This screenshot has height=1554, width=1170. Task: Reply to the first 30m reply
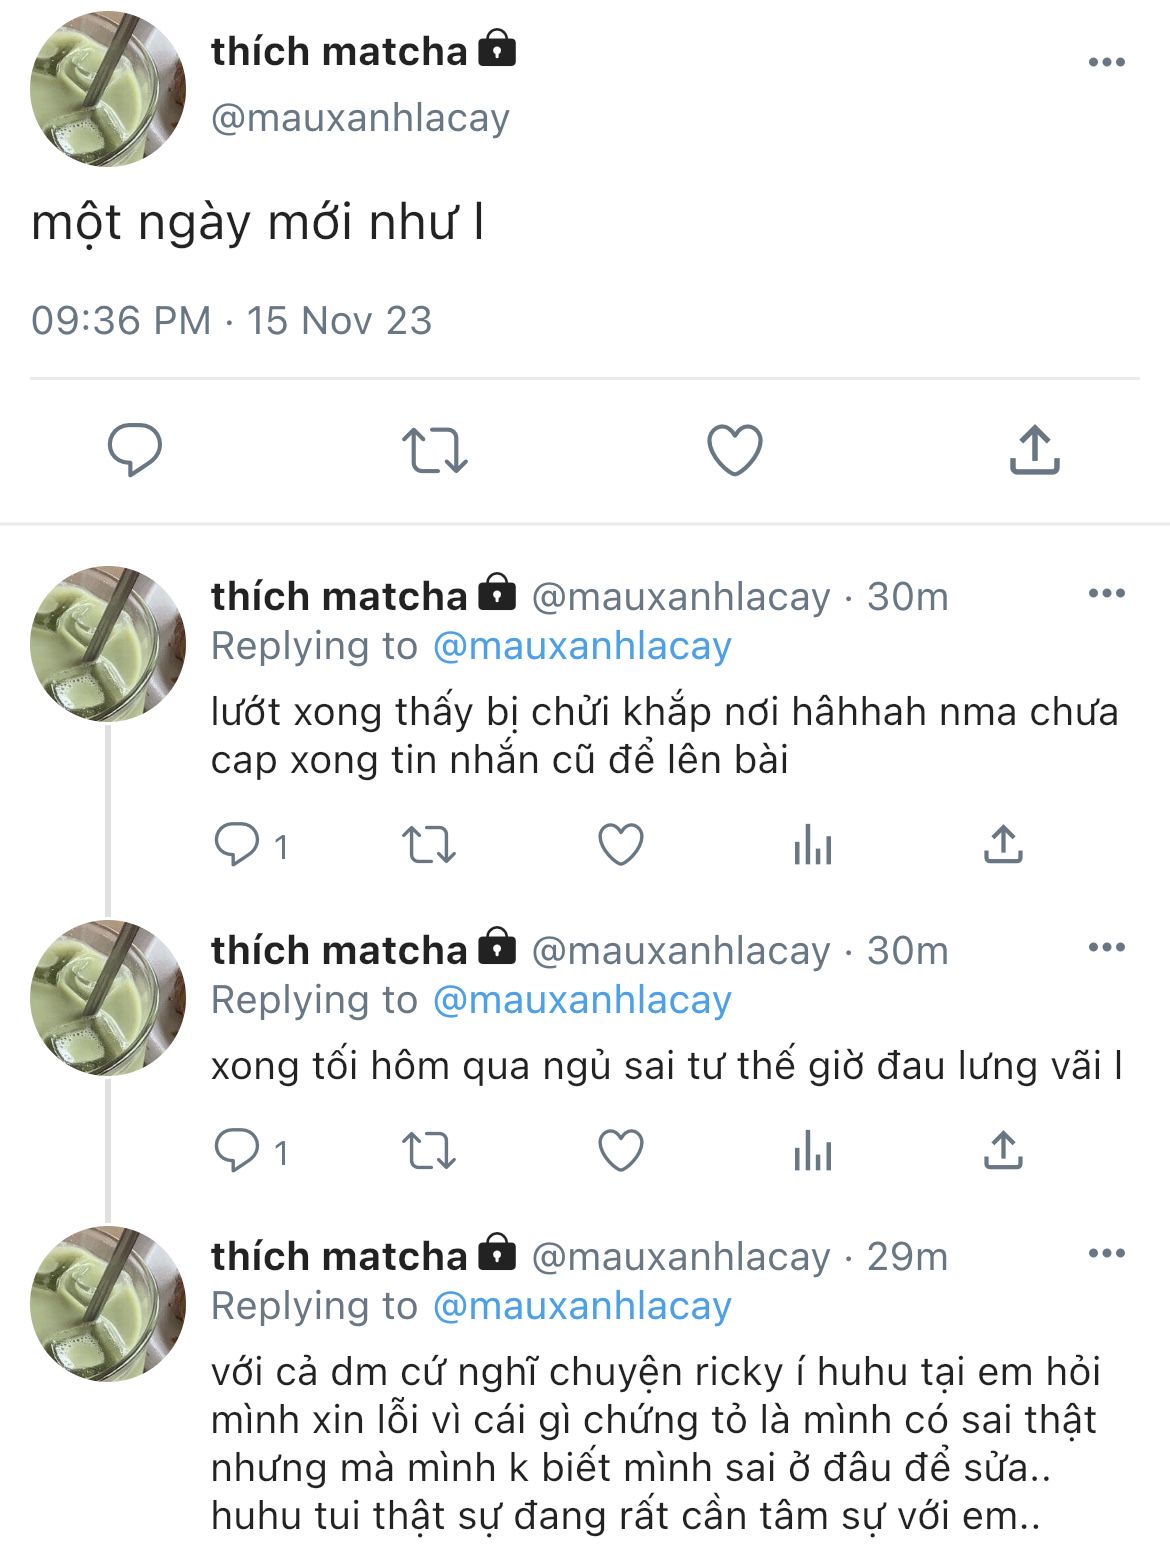[237, 845]
